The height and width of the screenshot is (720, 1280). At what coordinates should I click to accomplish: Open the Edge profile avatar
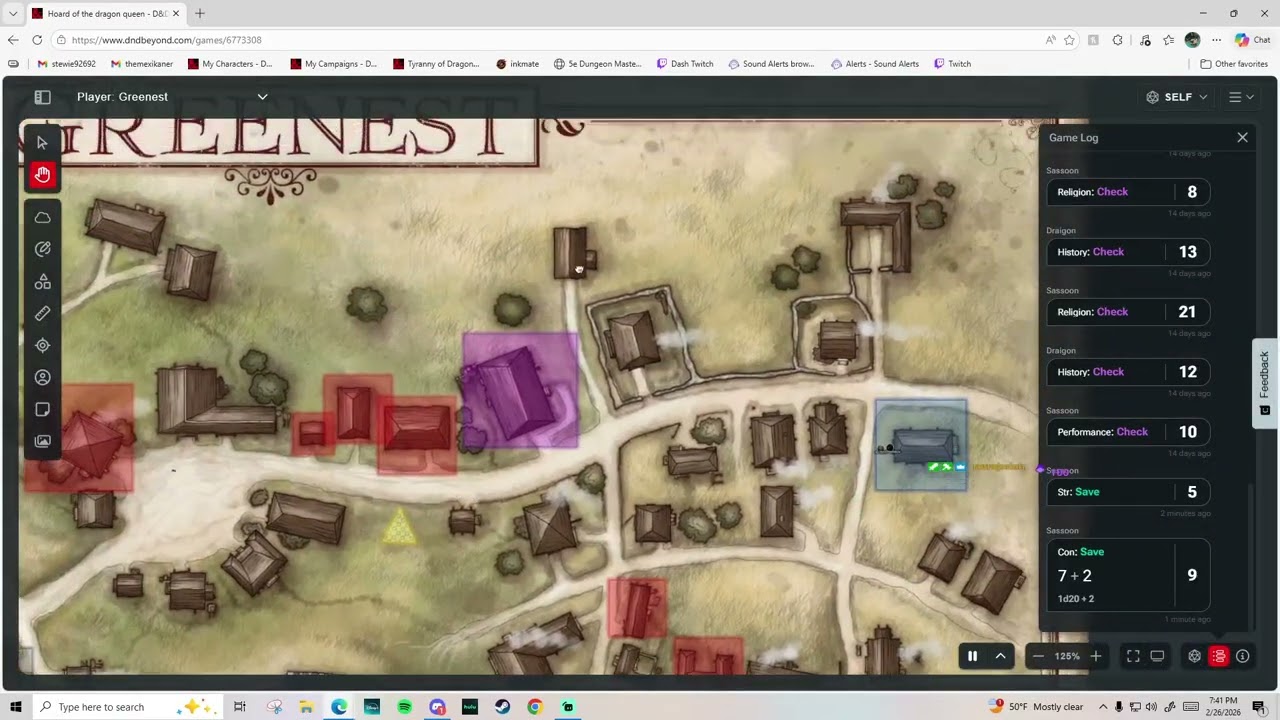click(1192, 40)
